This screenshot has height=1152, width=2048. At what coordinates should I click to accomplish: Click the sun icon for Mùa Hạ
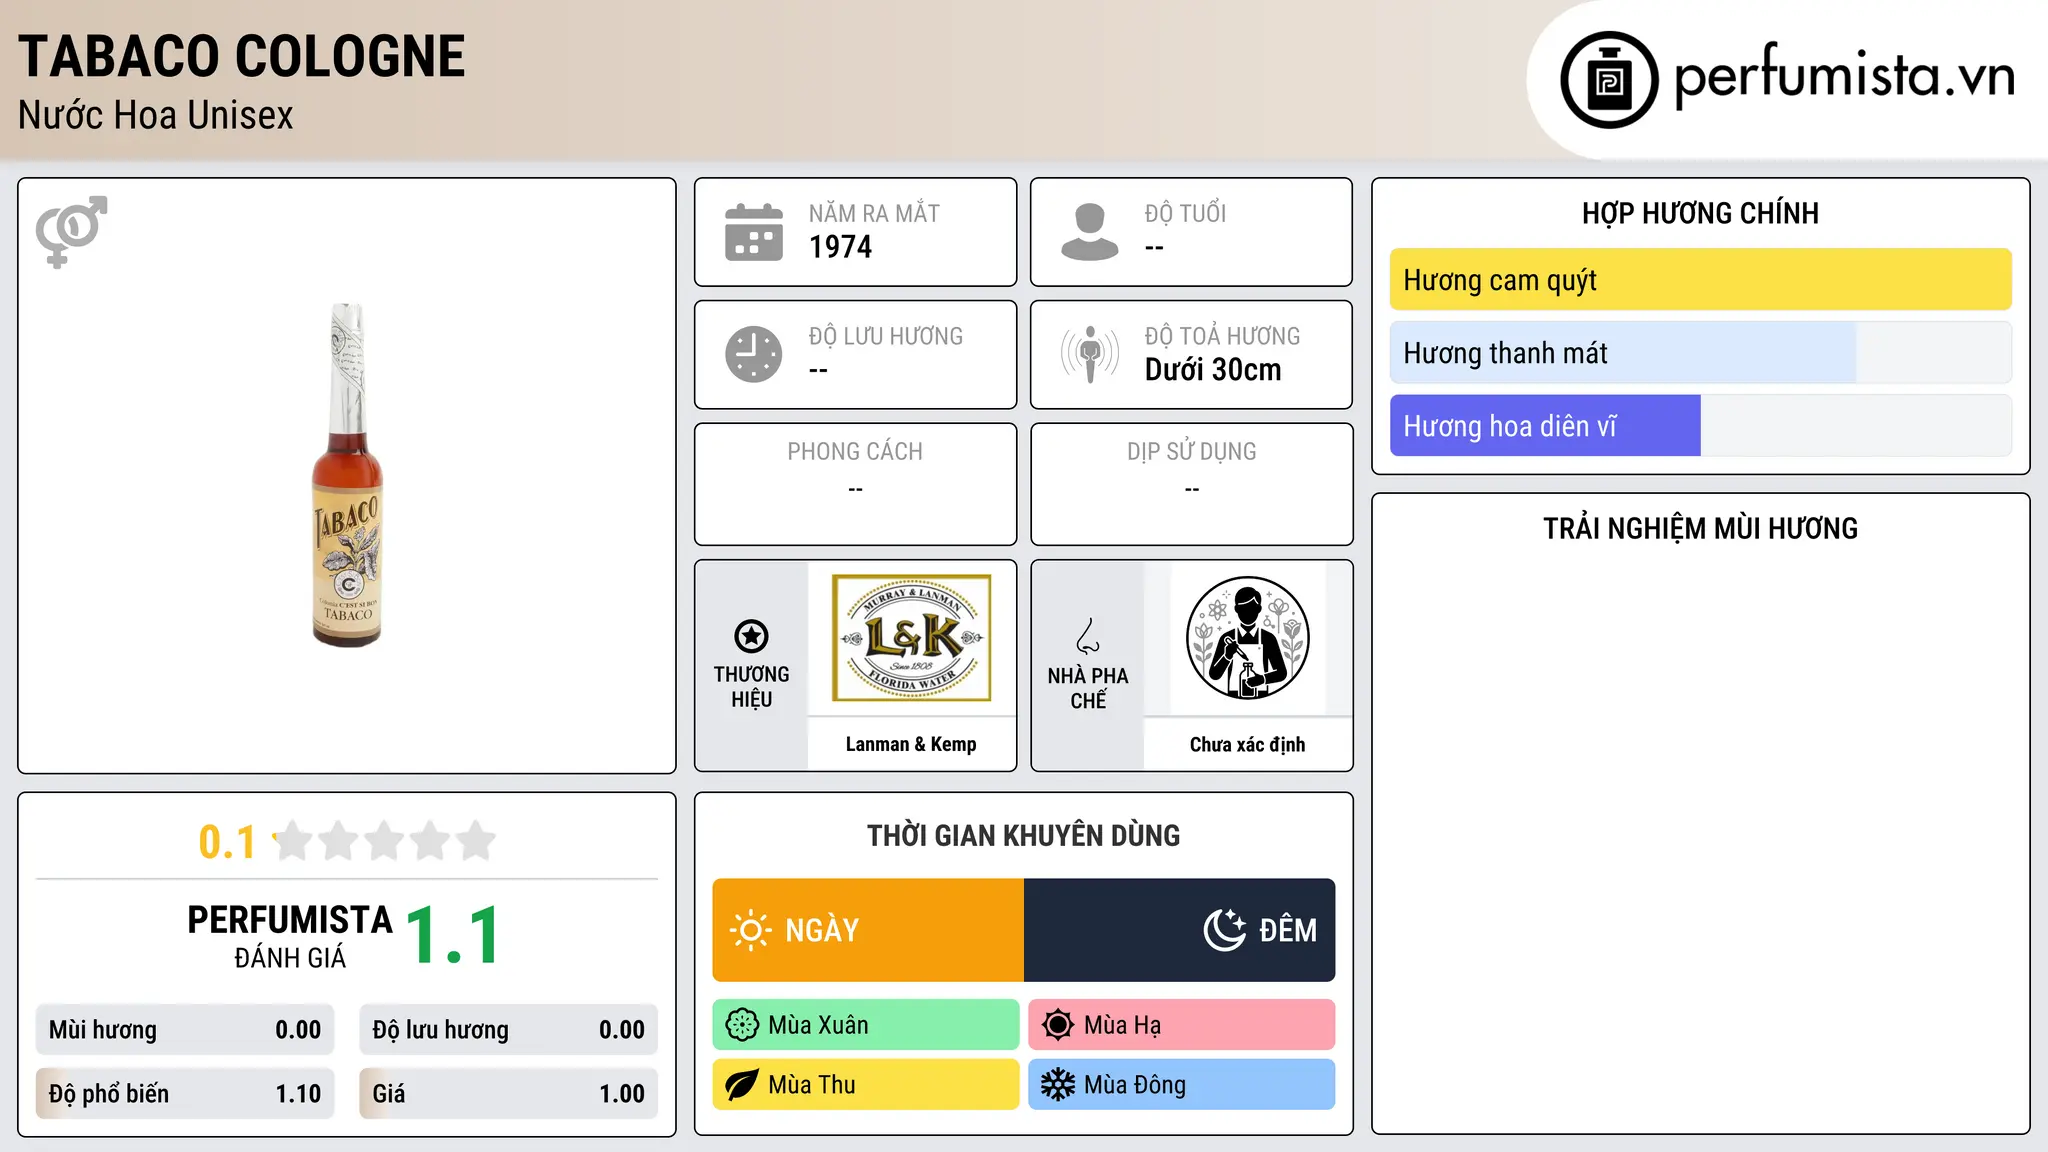(1058, 1025)
